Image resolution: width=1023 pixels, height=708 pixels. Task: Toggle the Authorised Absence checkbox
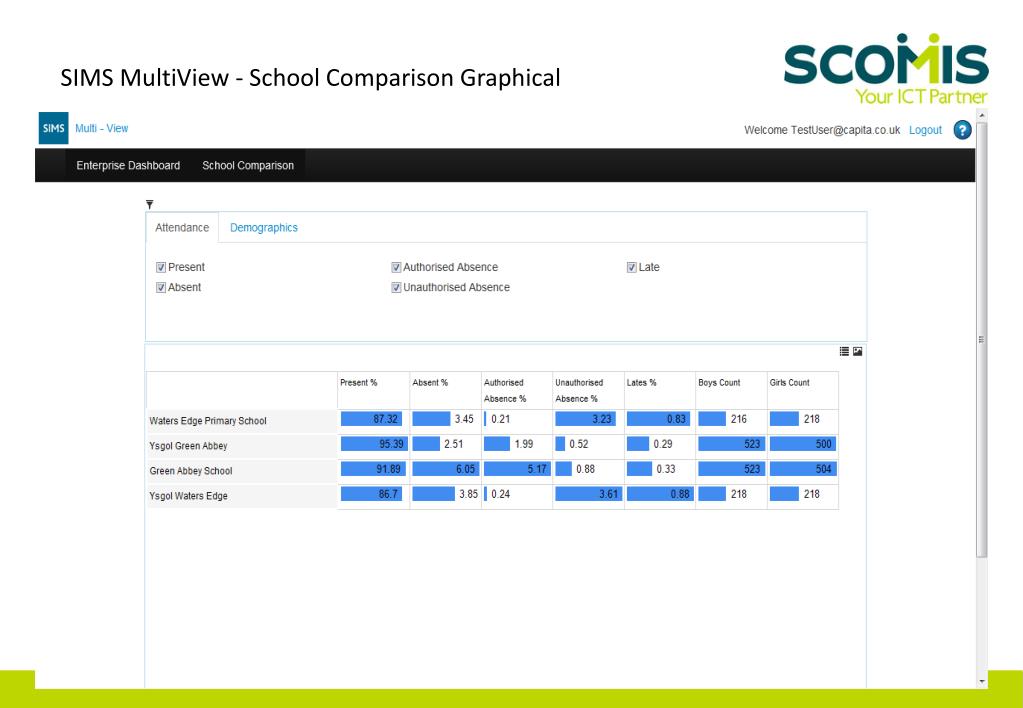[396, 268]
